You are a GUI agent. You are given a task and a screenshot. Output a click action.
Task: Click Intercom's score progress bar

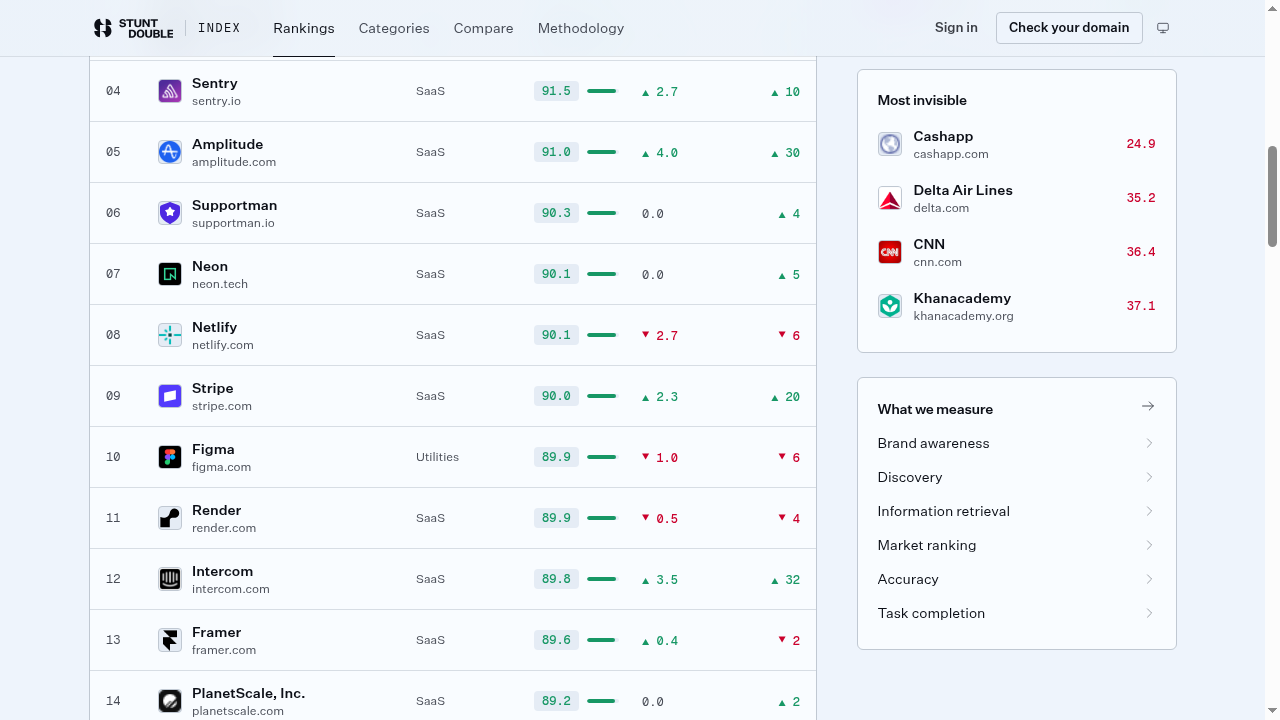pos(602,579)
